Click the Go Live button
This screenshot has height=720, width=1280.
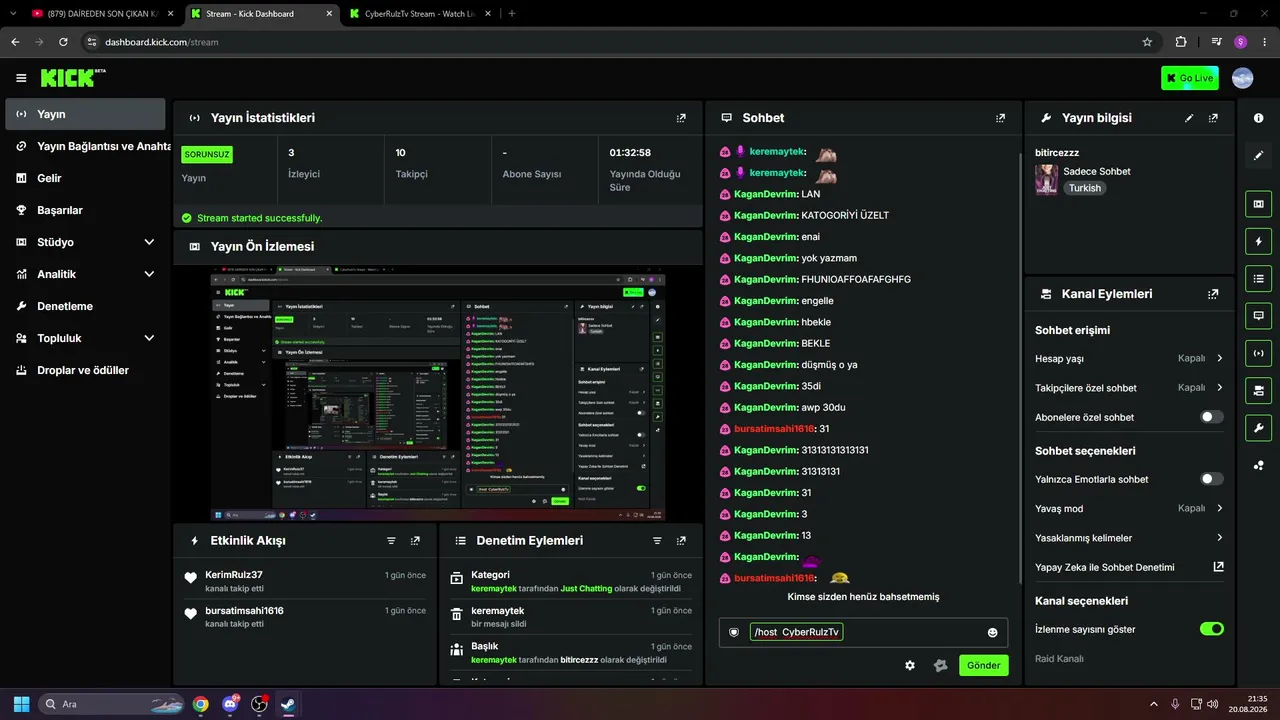click(1189, 78)
